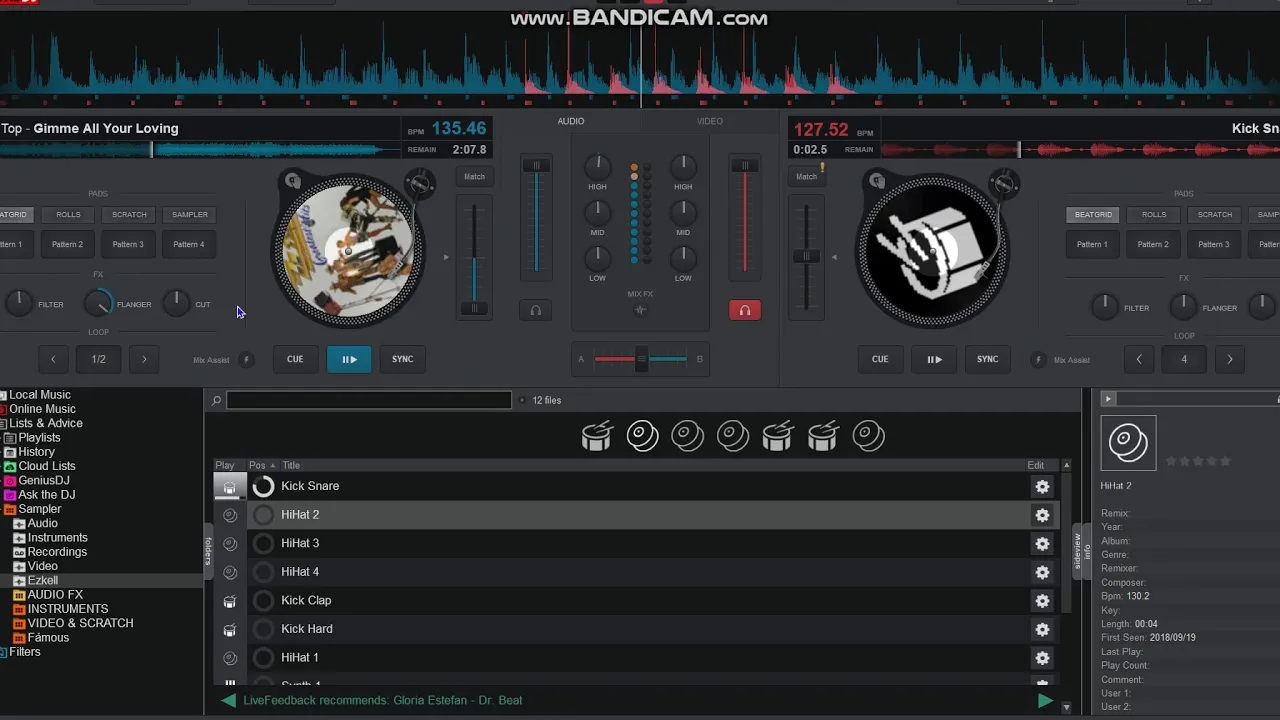Trigger the third sampler pad disc icon

click(687, 436)
